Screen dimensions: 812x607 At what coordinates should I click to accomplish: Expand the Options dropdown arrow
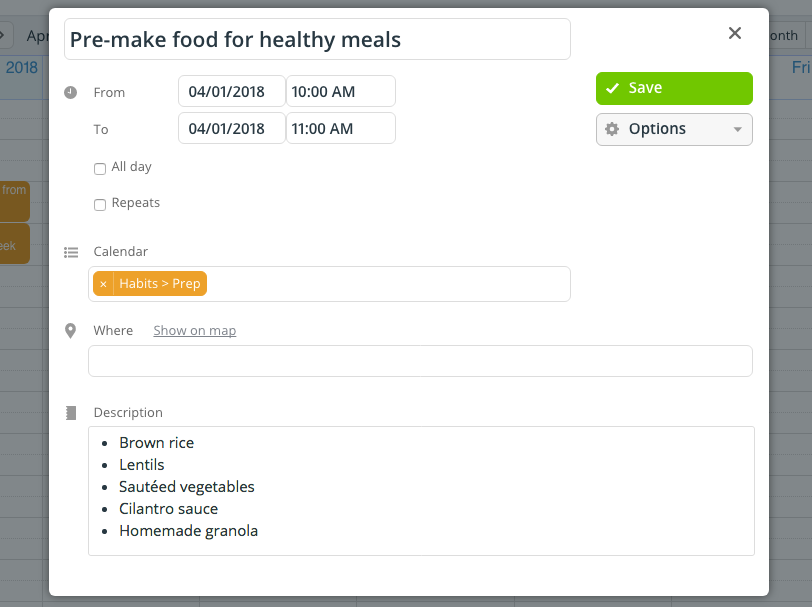738,130
